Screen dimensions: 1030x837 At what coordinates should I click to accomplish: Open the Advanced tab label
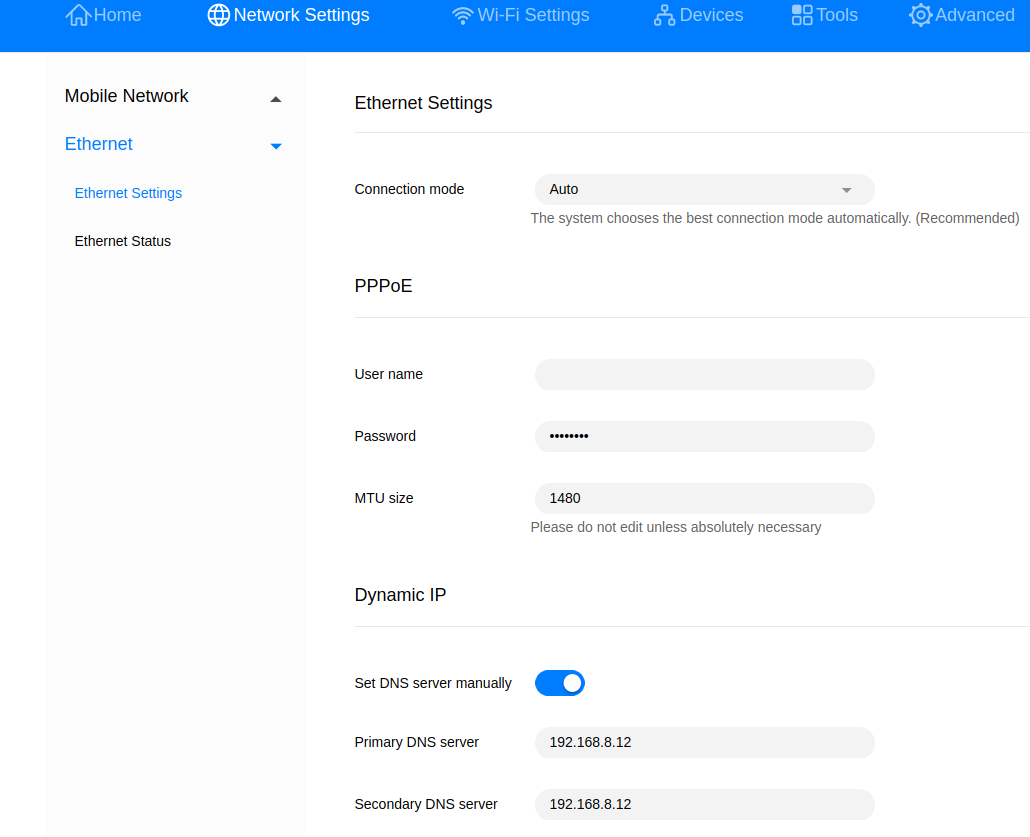[975, 15]
